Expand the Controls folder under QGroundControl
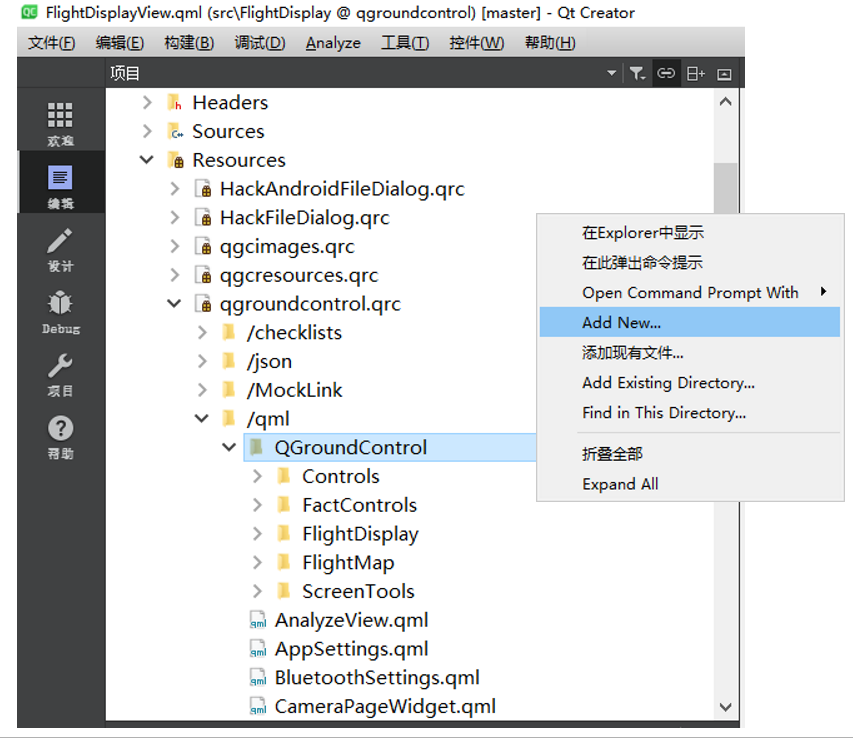 tap(258, 476)
